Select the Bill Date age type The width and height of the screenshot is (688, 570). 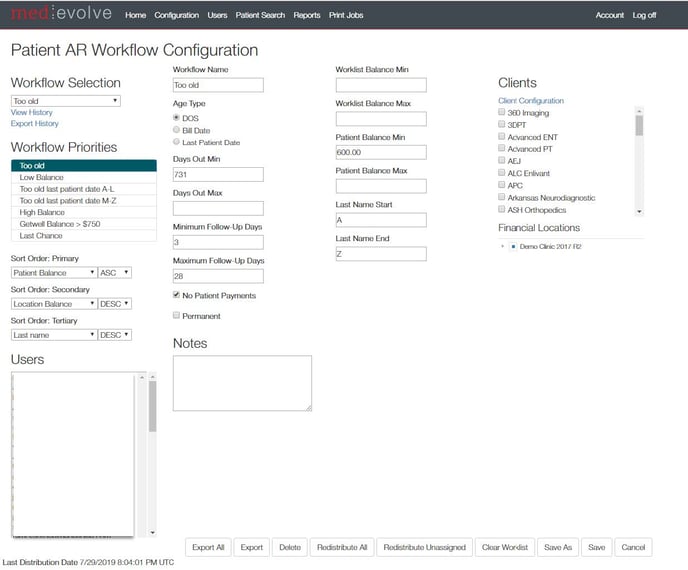177,130
